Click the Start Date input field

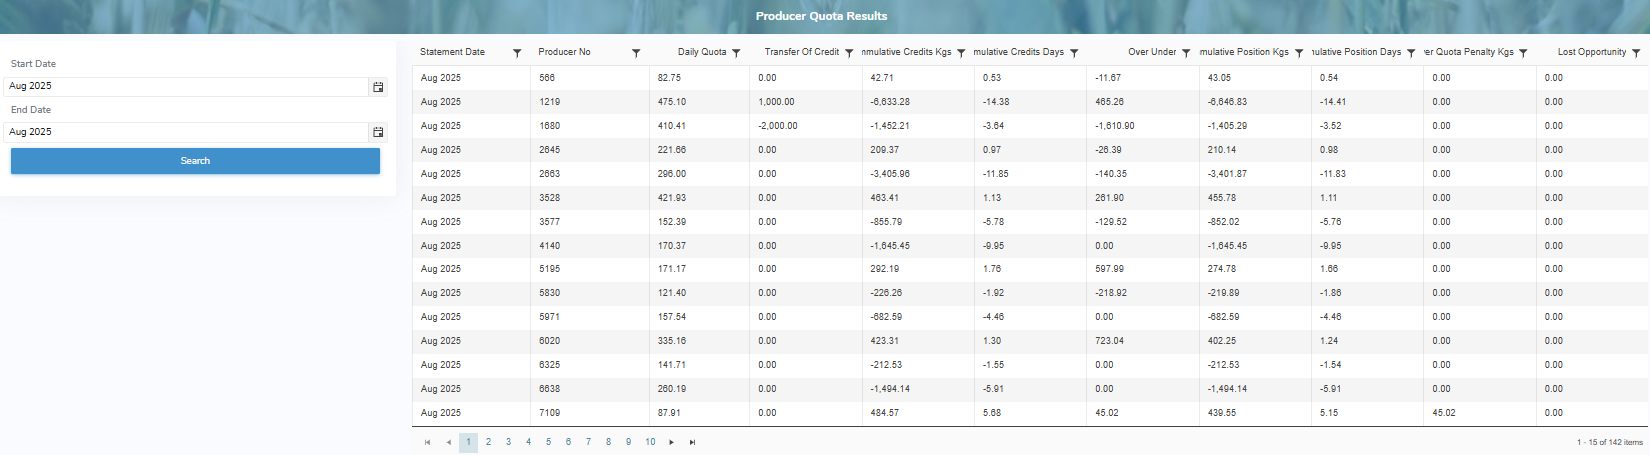(x=186, y=87)
